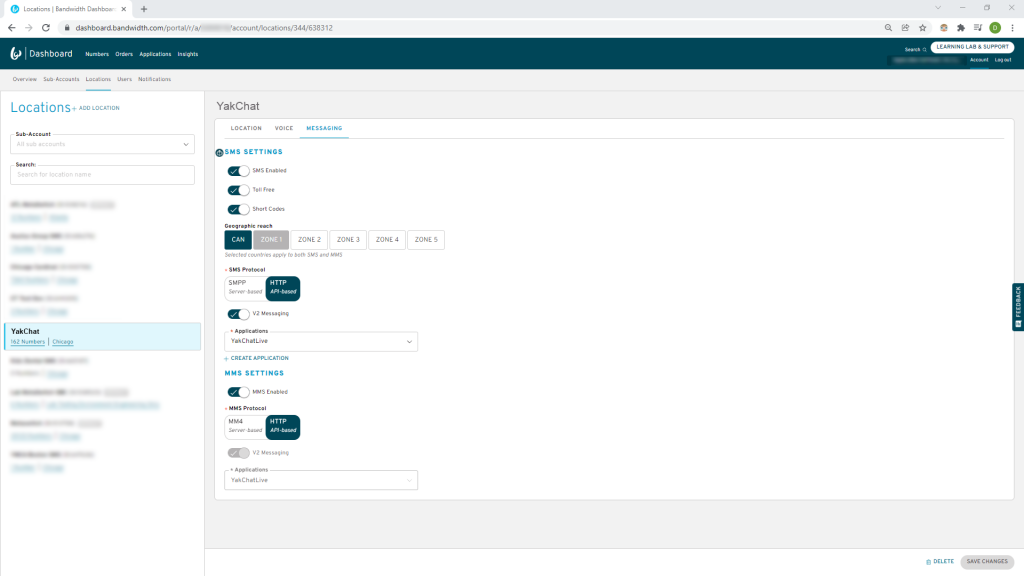Open the Messaging settings tab
The image size is (1024, 576).
coord(325,129)
